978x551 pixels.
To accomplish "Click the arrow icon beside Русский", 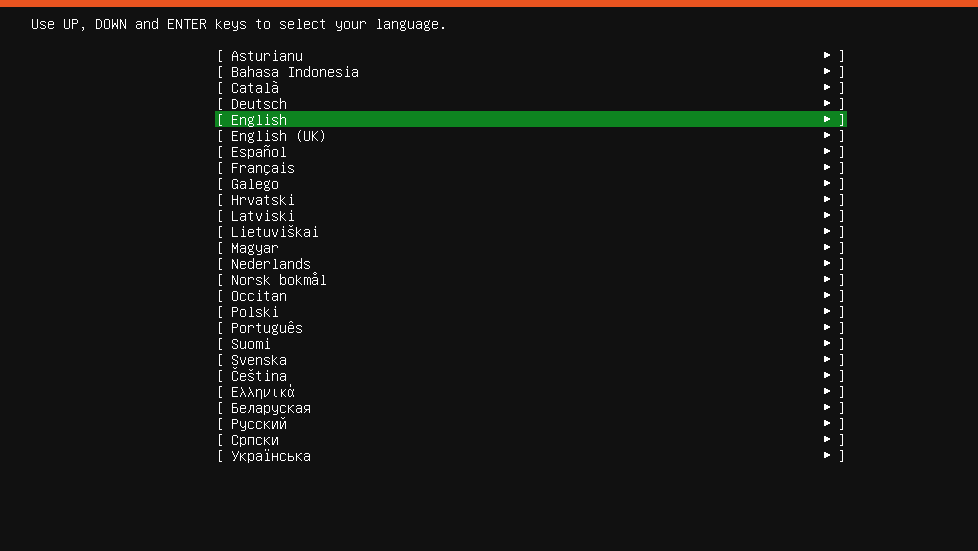I will 827,423.
